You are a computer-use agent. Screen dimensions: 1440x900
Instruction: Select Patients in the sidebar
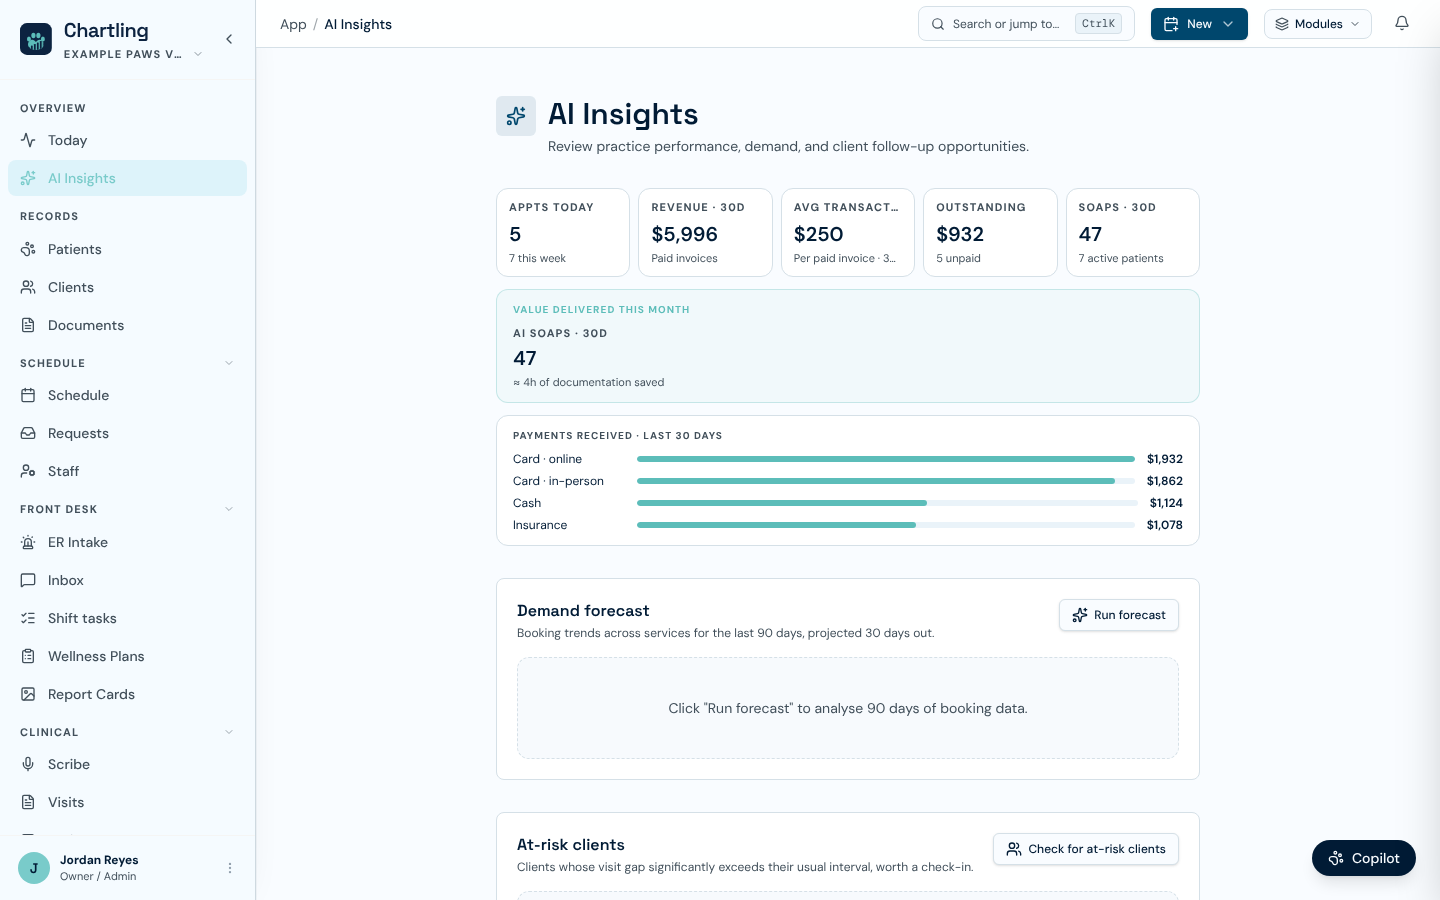pos(127,249)
